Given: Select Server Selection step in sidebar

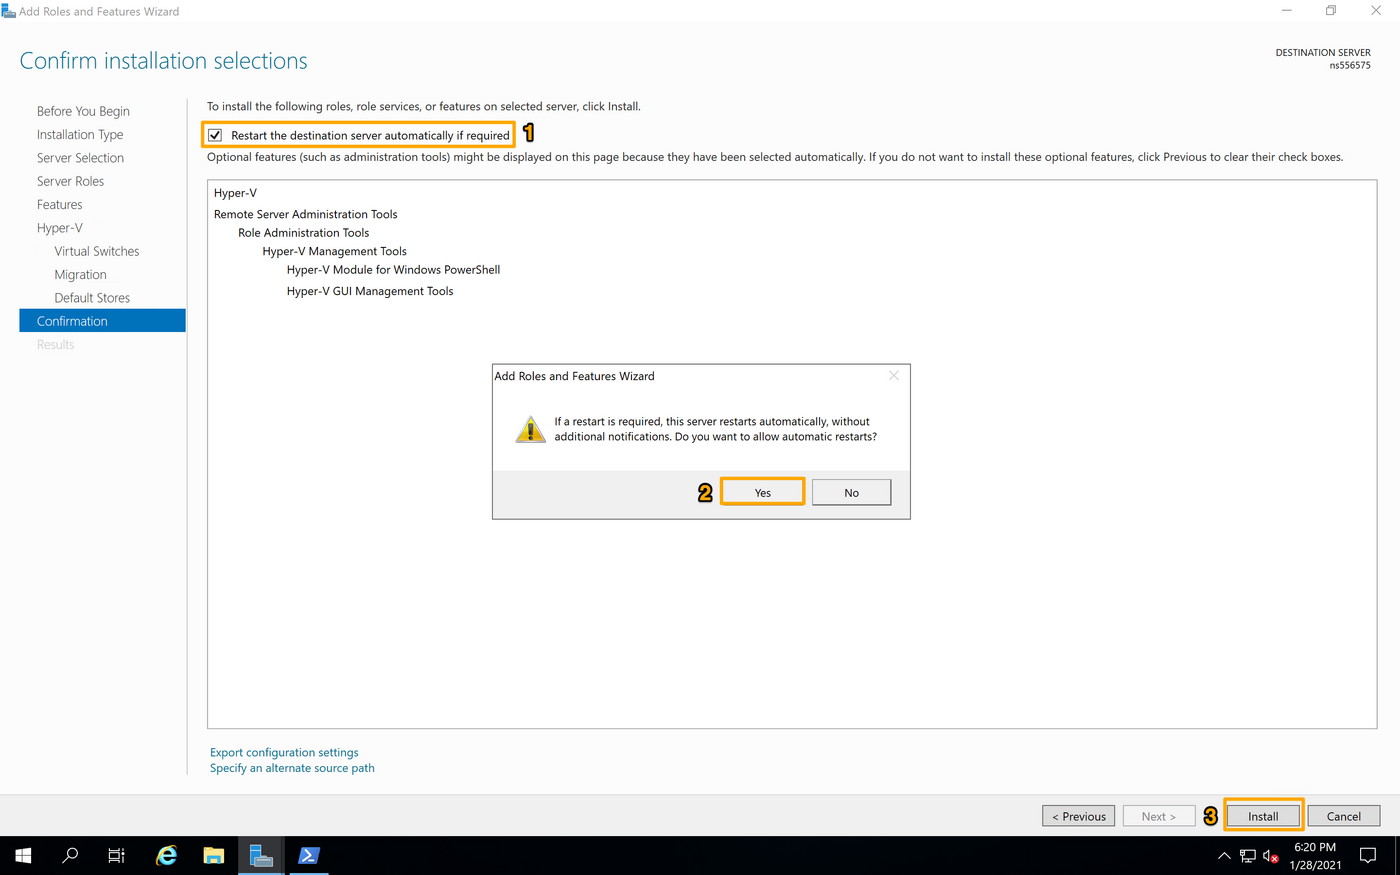Looking at the screenshot, I should coord(80,157).
